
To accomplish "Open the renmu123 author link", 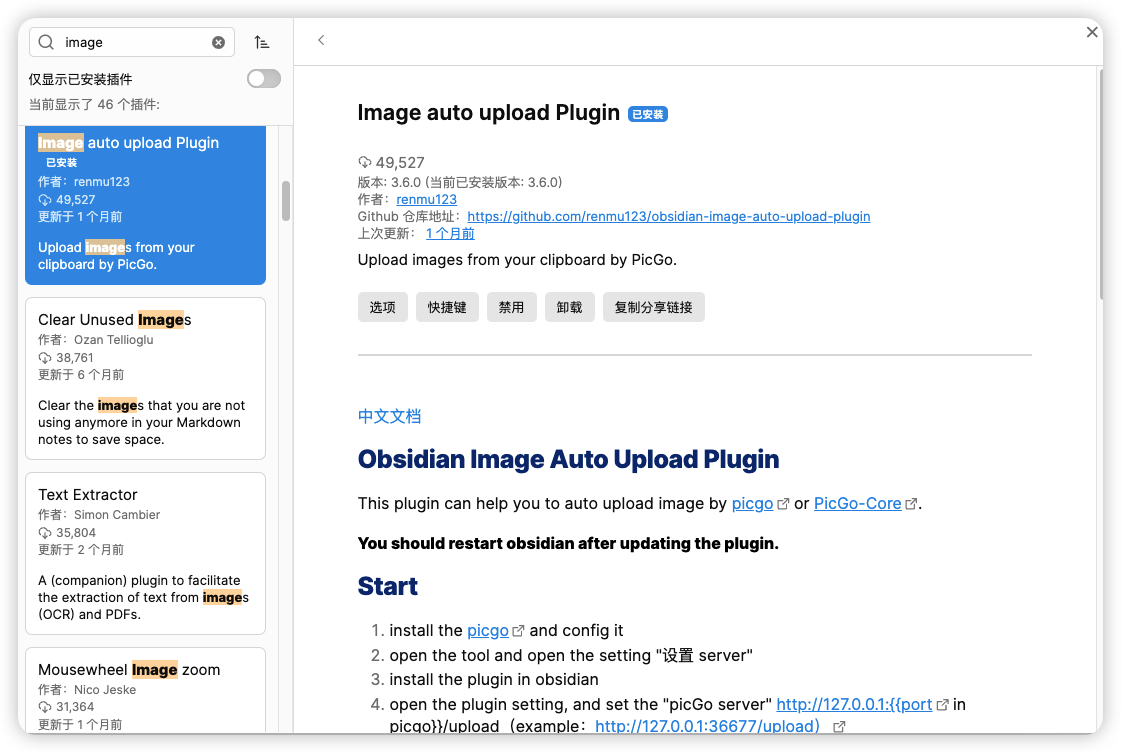I will (x=426, y=199).
